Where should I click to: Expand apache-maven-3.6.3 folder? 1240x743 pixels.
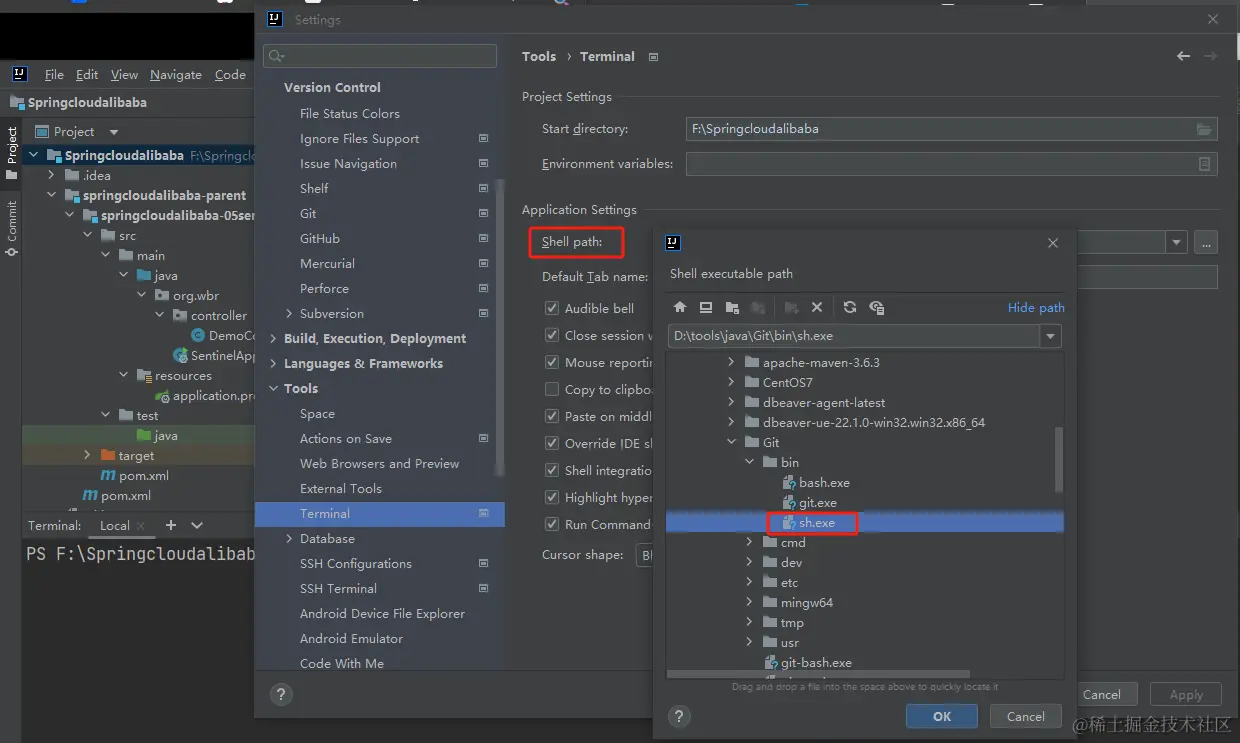(x=731, y=362)
